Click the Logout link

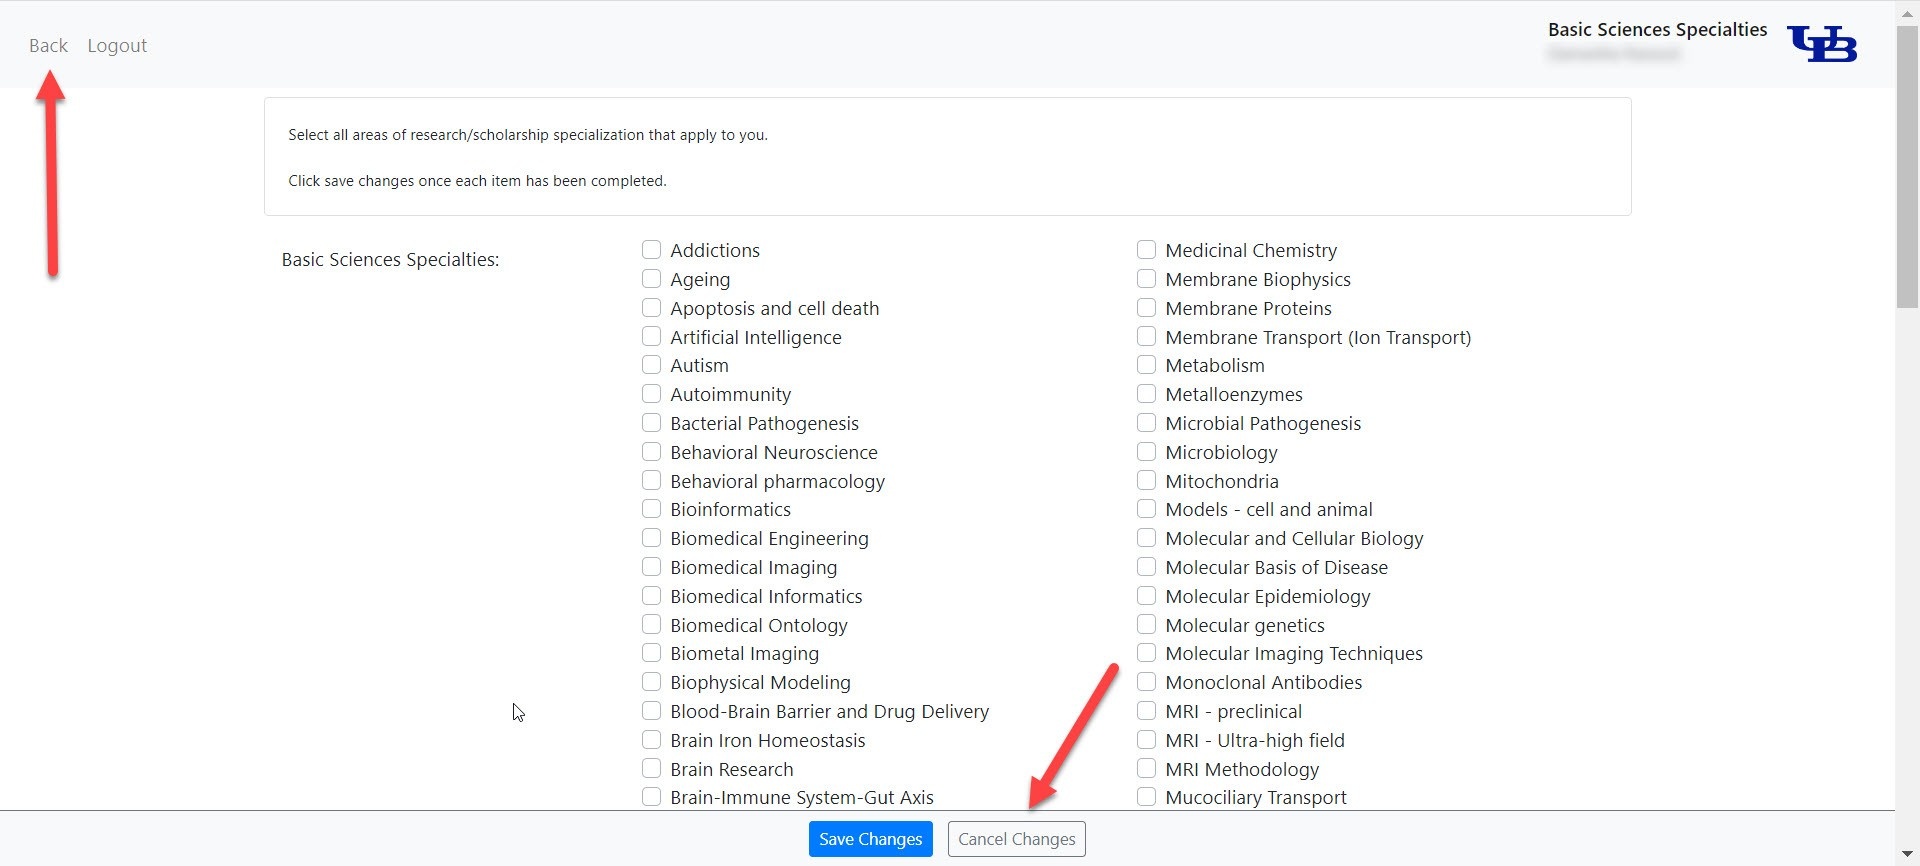[117, 46]
